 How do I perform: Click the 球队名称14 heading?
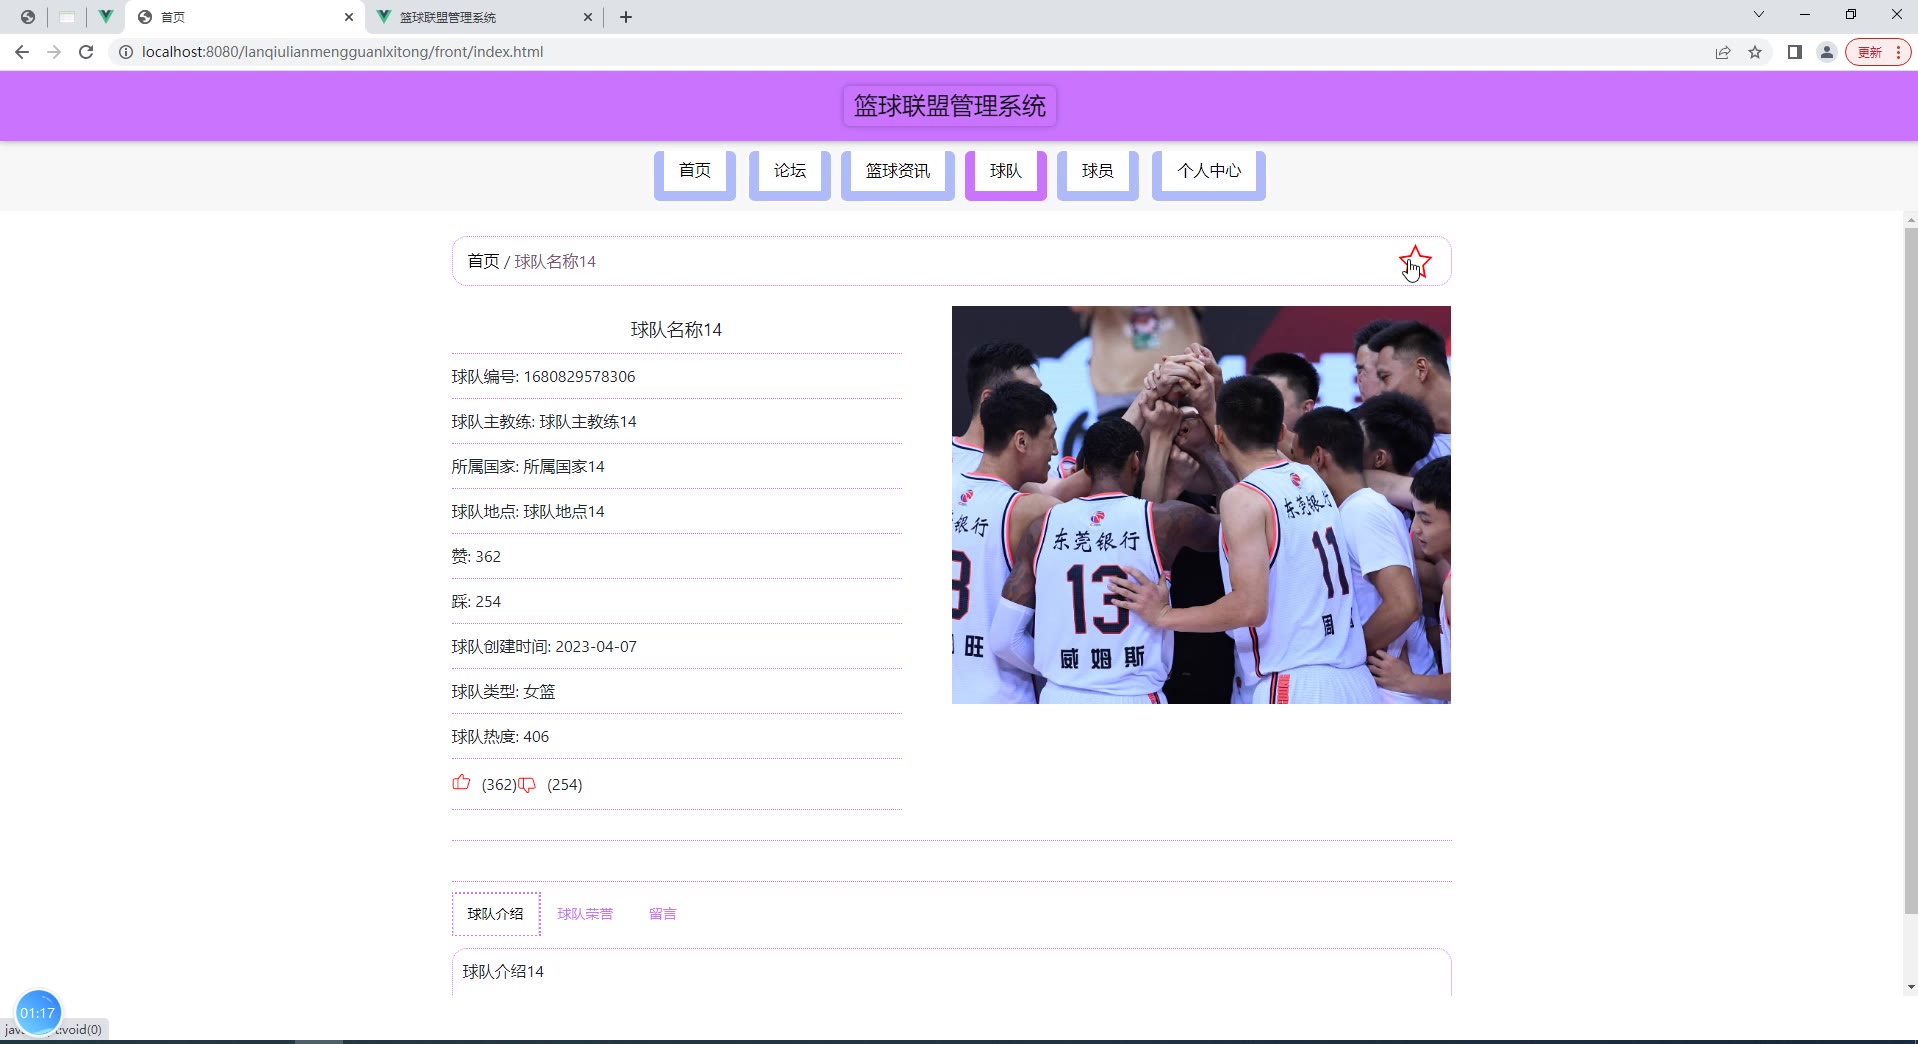tap(676, 330)
